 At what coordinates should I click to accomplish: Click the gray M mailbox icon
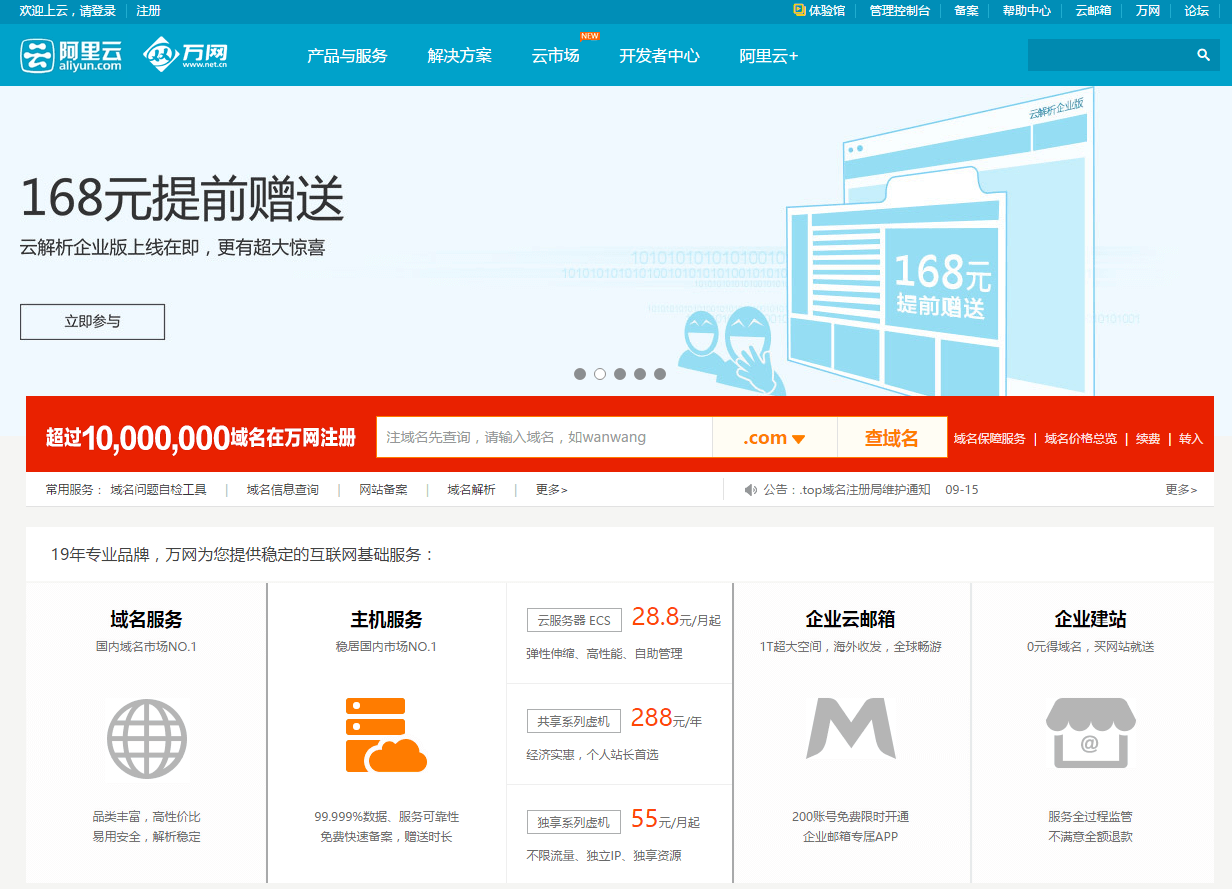point(851,728)
